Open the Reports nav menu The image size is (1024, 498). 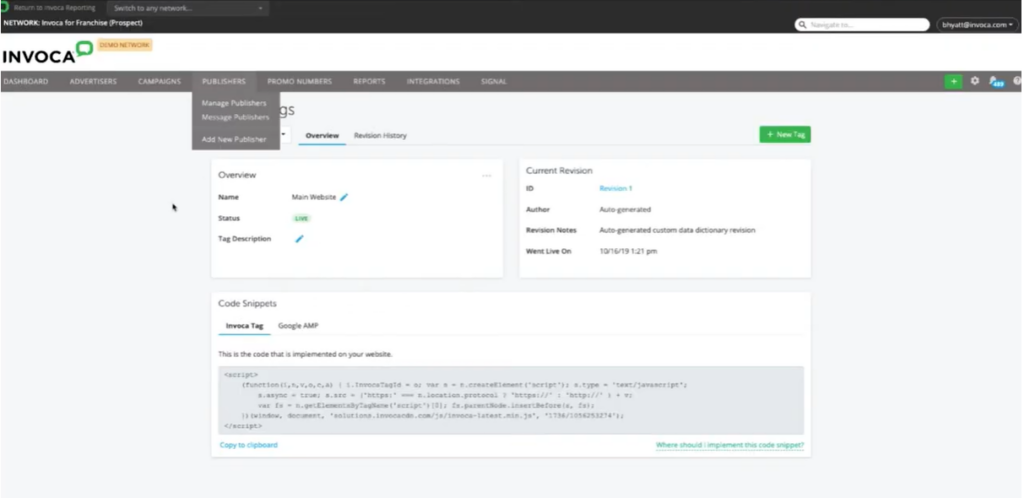click(369, 82)
